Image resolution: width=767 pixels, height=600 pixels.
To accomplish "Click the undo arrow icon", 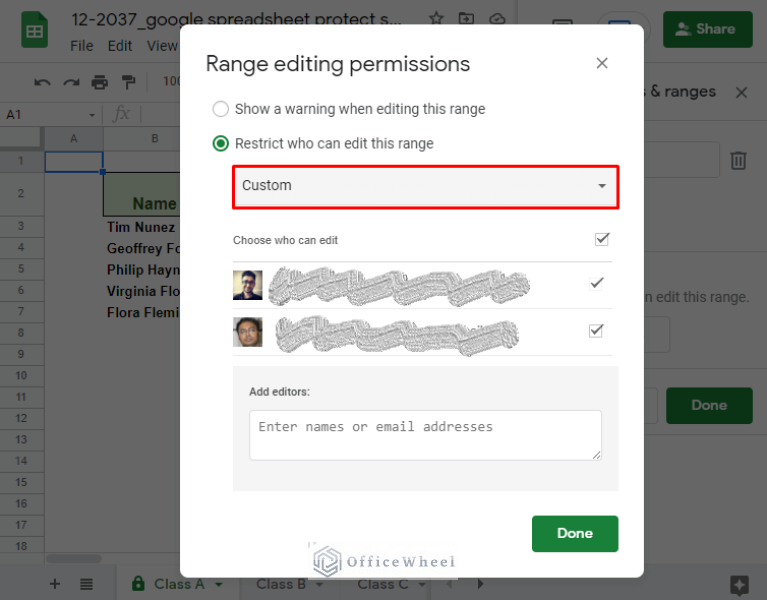I will tap(42, 82).
